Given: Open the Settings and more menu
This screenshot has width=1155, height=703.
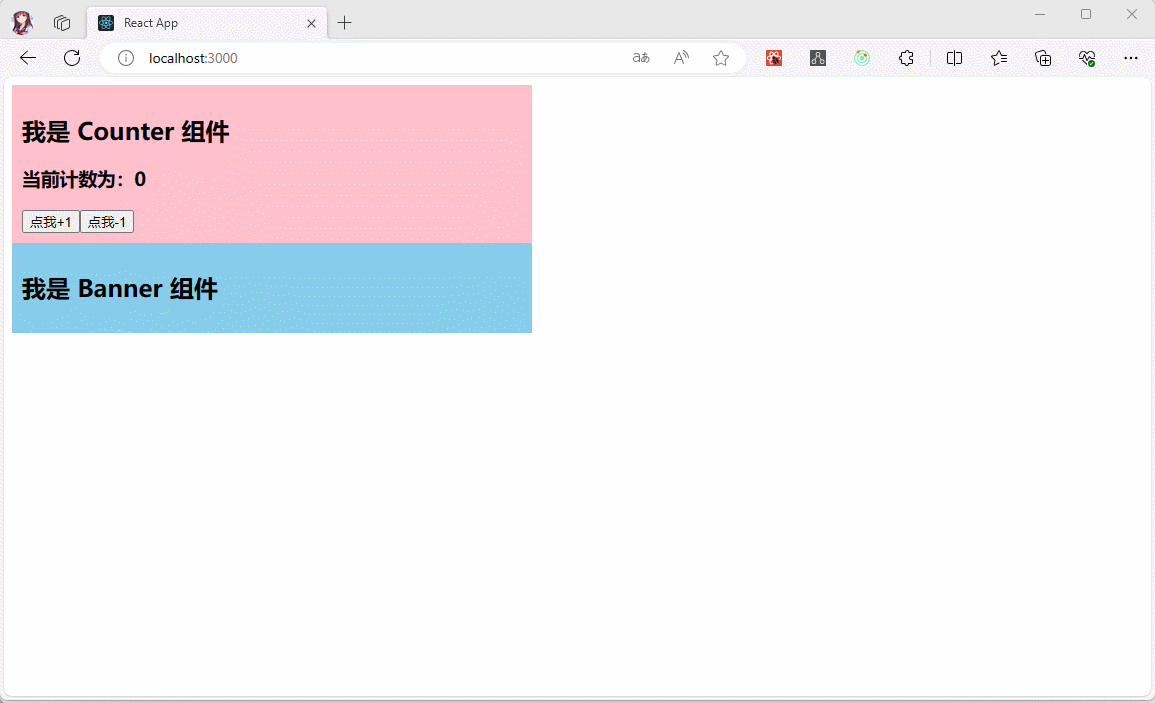Looking at the screenshot, I should (x=1131, y=58).
